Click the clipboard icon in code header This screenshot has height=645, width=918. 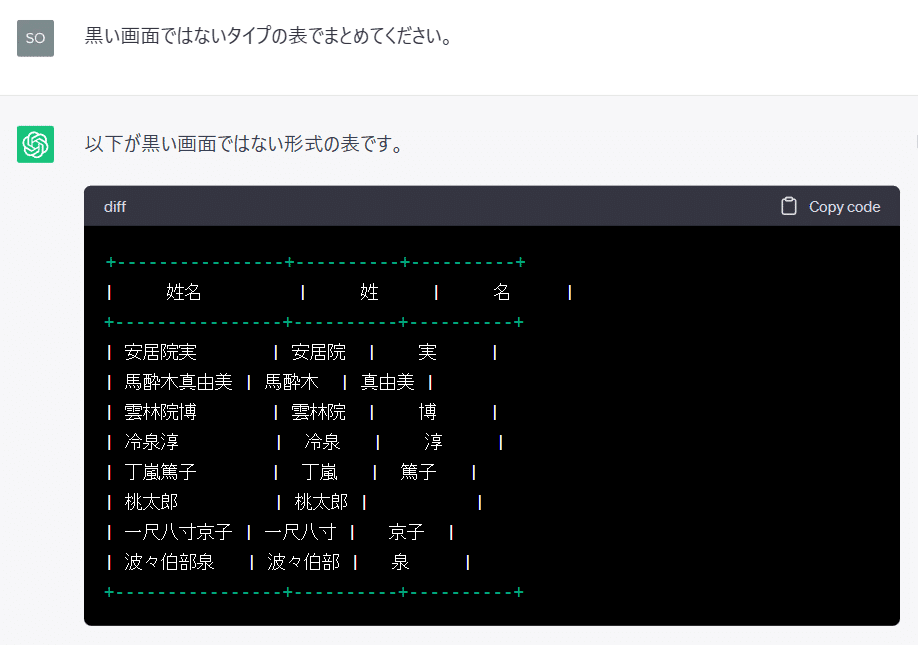coord(789,206)
